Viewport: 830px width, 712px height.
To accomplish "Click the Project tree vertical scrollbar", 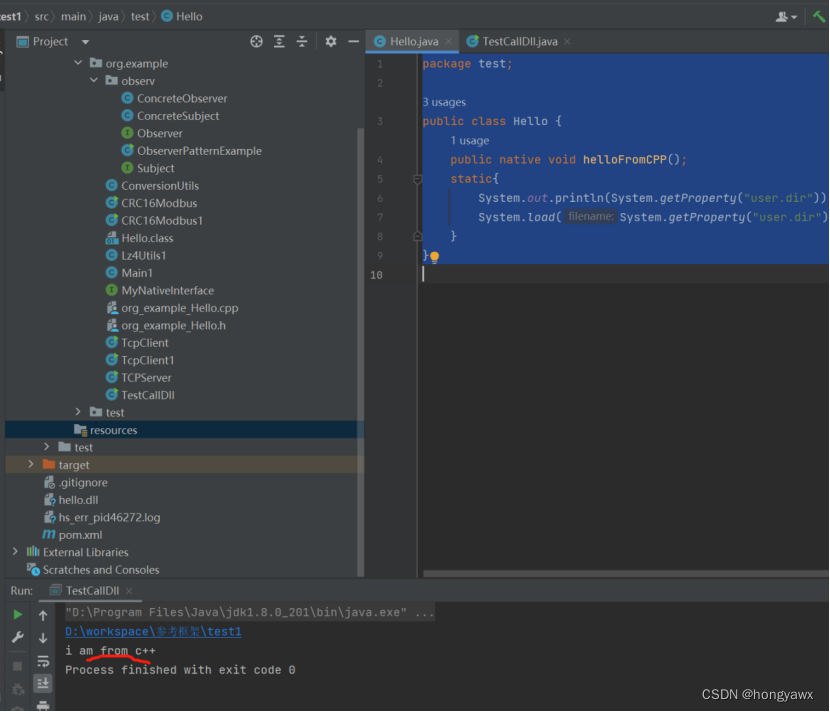I will point(360,352).
